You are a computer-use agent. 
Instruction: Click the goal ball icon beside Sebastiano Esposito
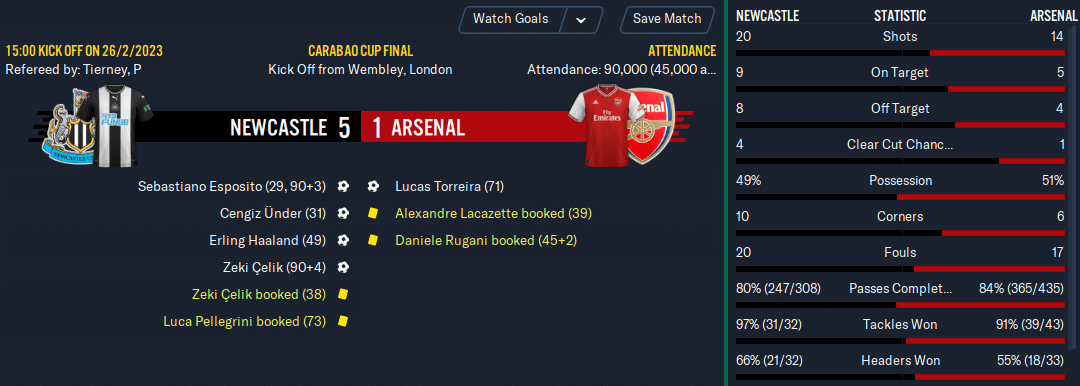(343, 186)
